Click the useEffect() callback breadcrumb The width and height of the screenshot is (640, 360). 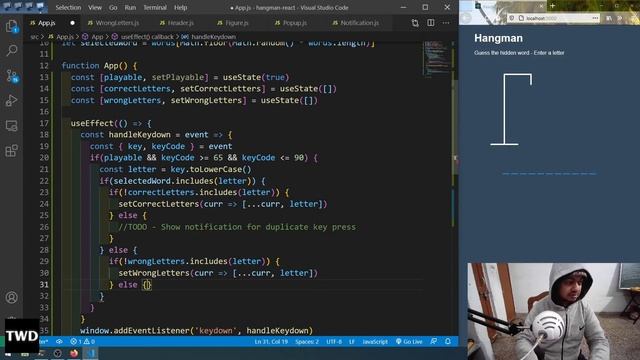point(143,37)
